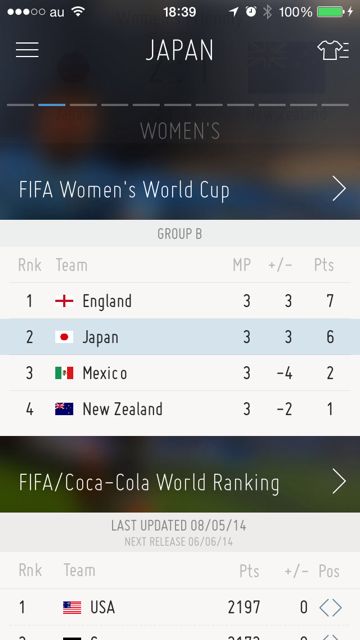Viewport: 360px width, 640px height.
Task: Expand FIFA Women's World Cup chevron
Action: click(x=339, y=189)
